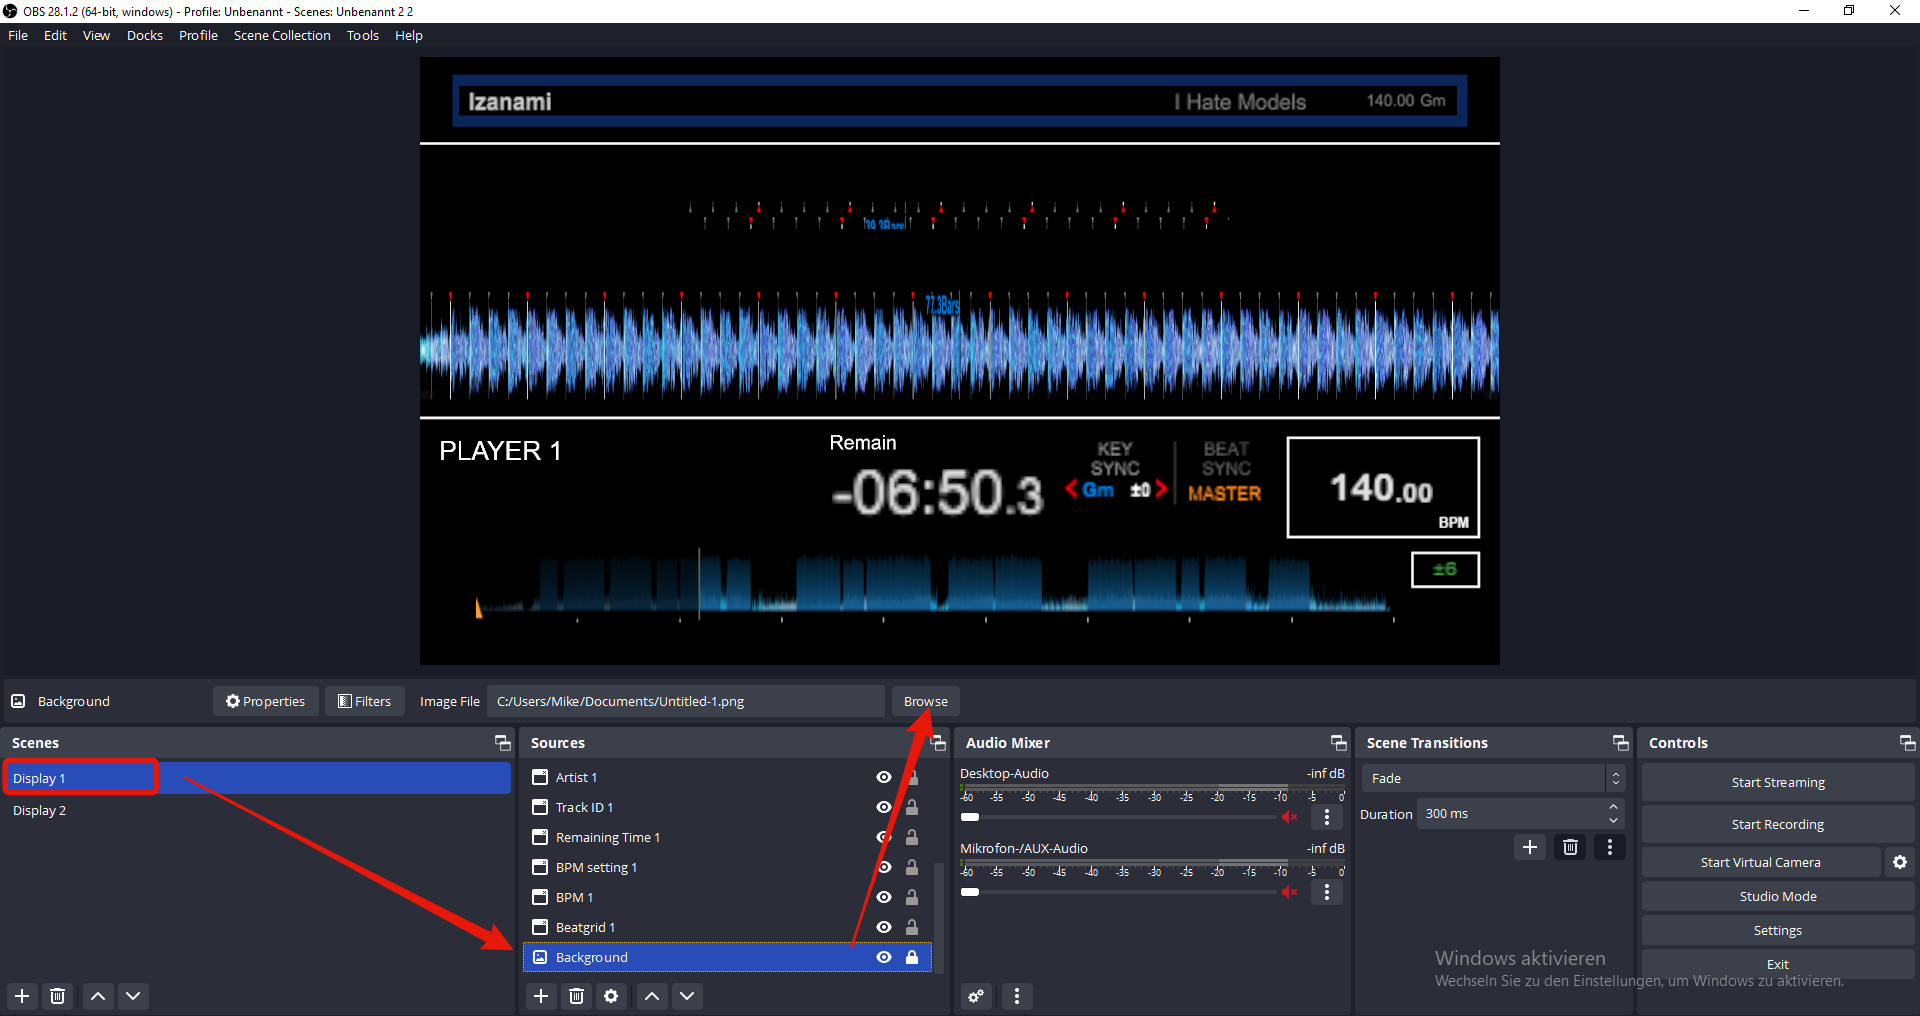Remove the selected scene with the trash icon

58,996
